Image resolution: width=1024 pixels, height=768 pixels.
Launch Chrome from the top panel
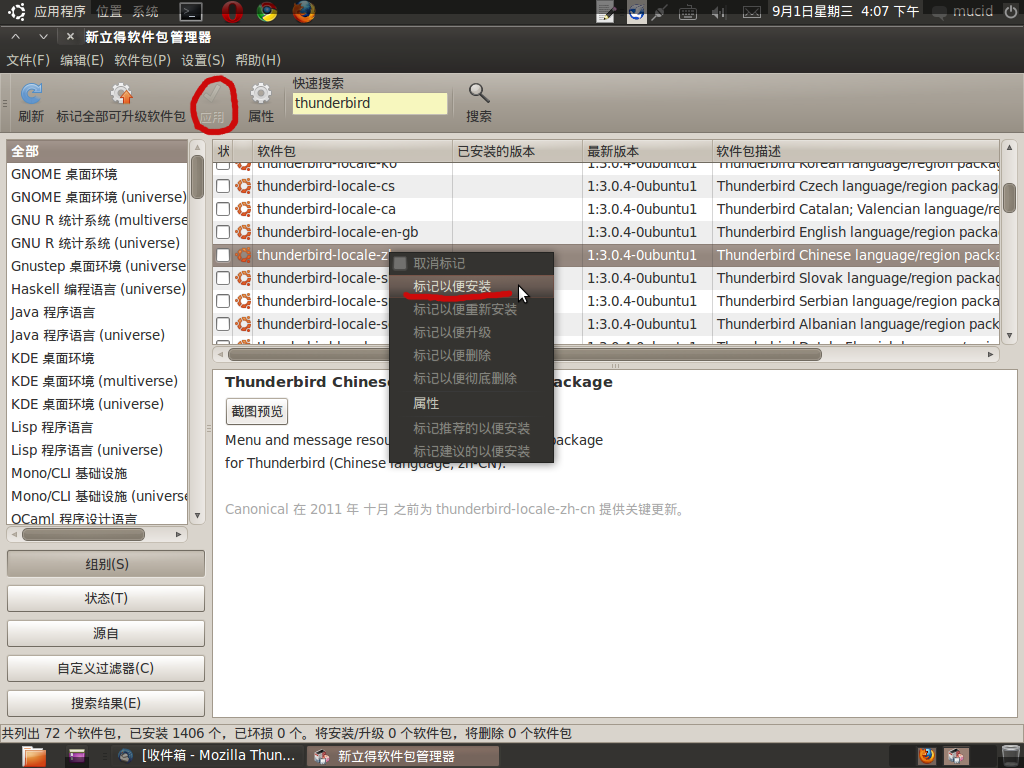point(267,12)
